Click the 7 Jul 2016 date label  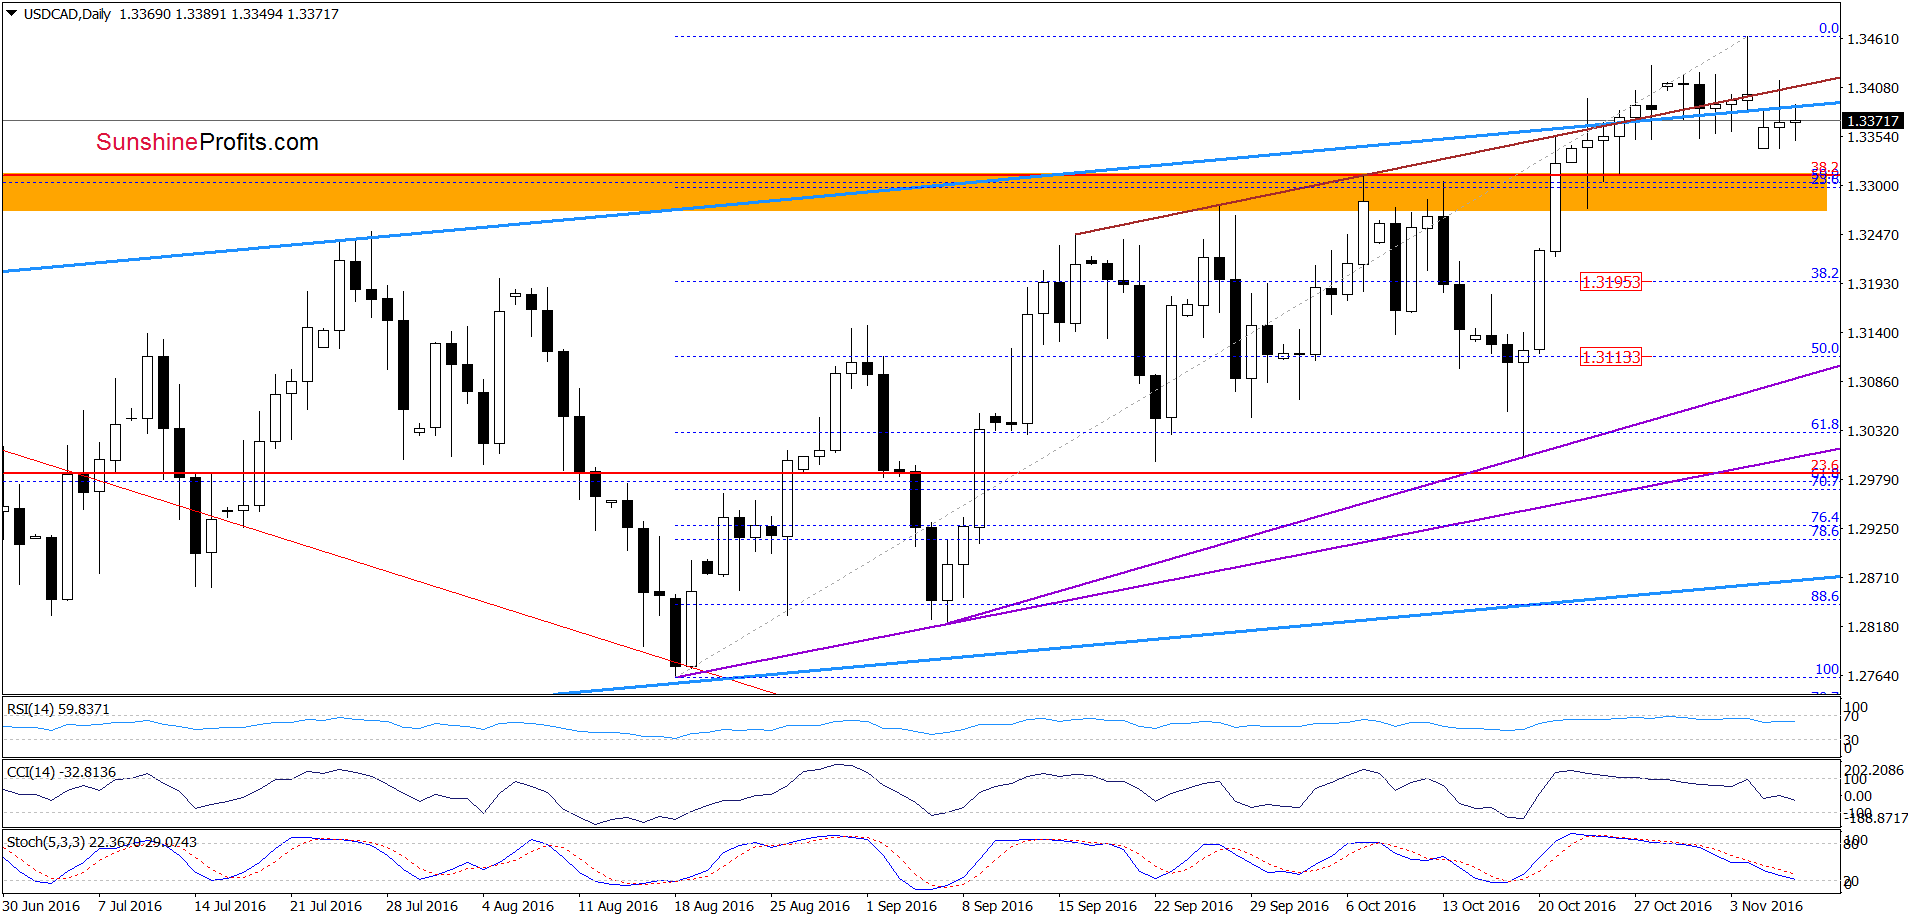tap(130, 906)
